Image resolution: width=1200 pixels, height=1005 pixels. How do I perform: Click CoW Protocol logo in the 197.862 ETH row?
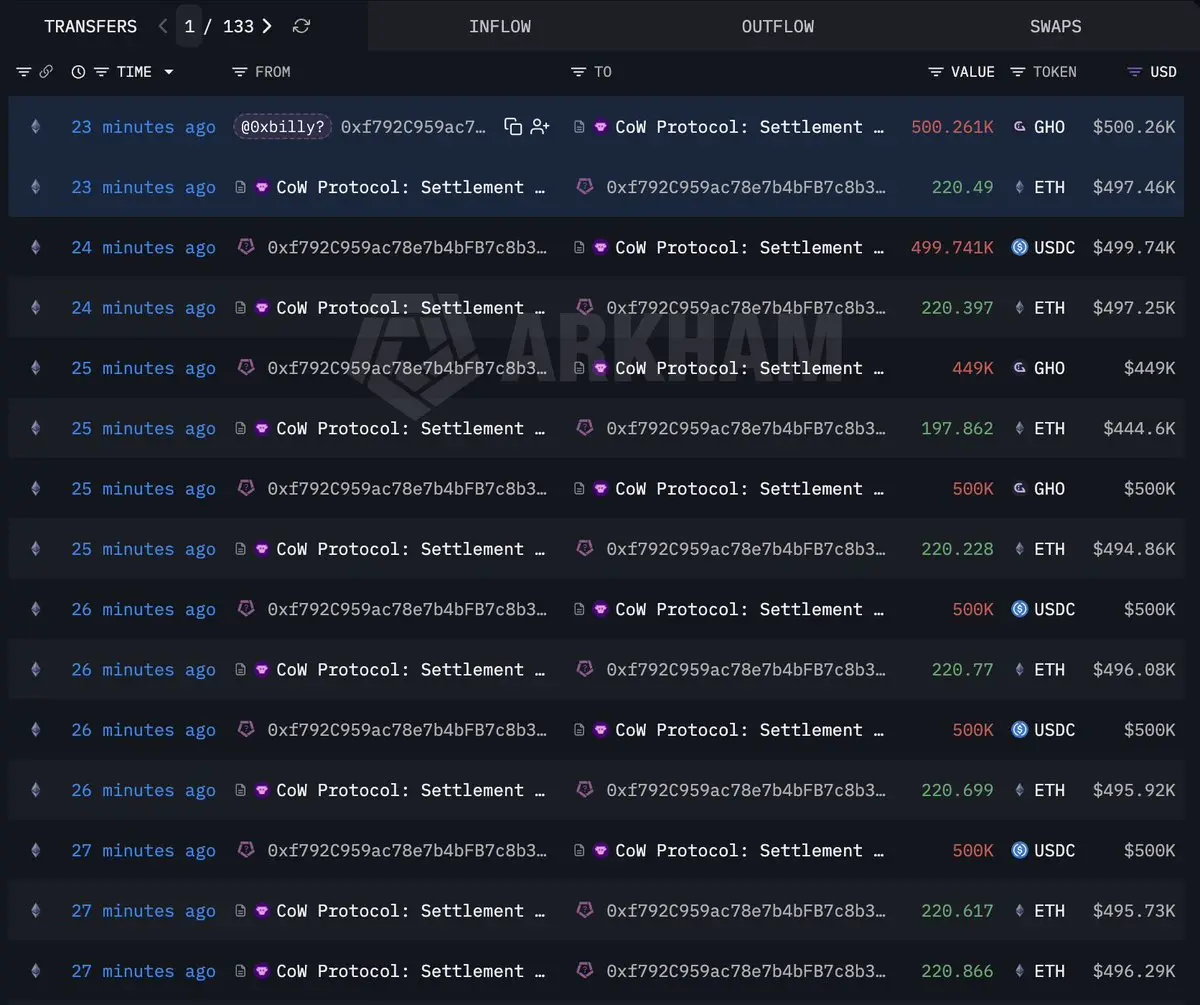[x=261, y=428]
